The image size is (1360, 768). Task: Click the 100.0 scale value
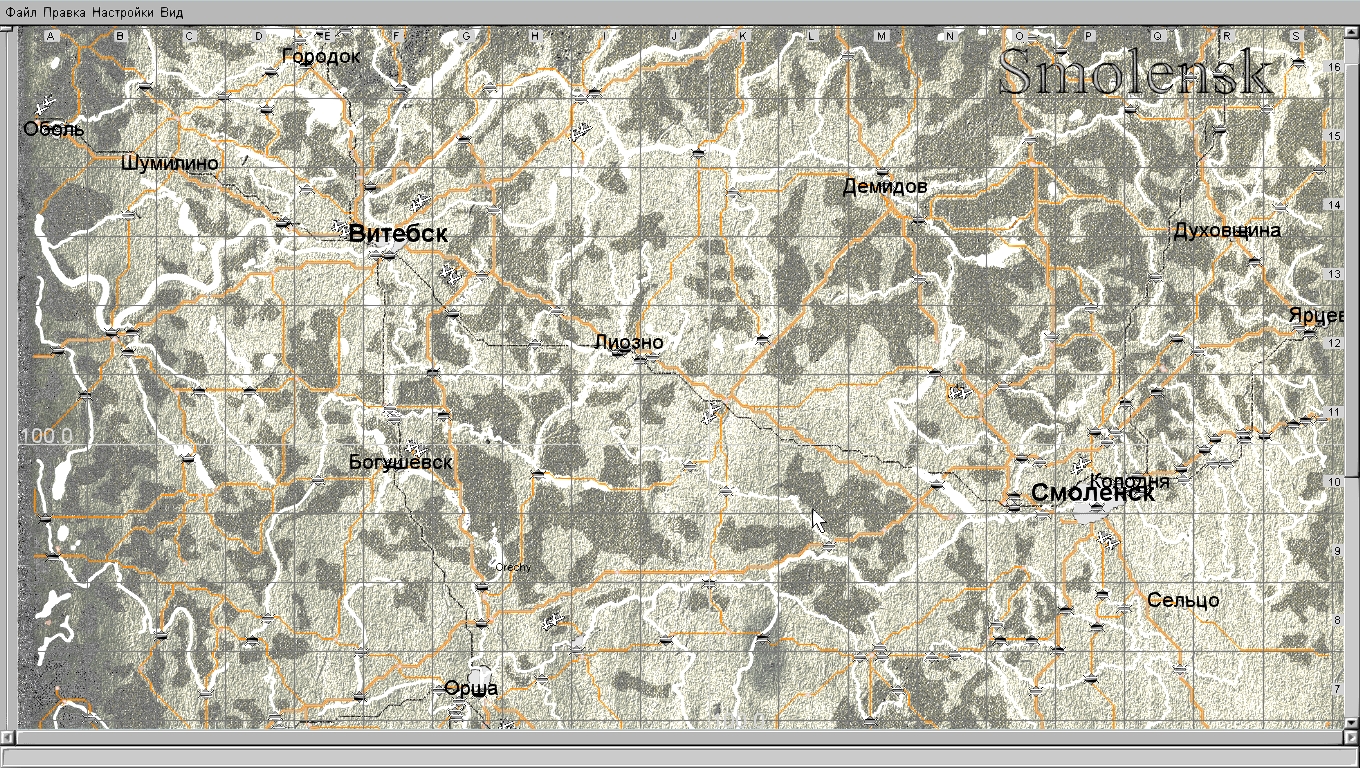[47, 436]
